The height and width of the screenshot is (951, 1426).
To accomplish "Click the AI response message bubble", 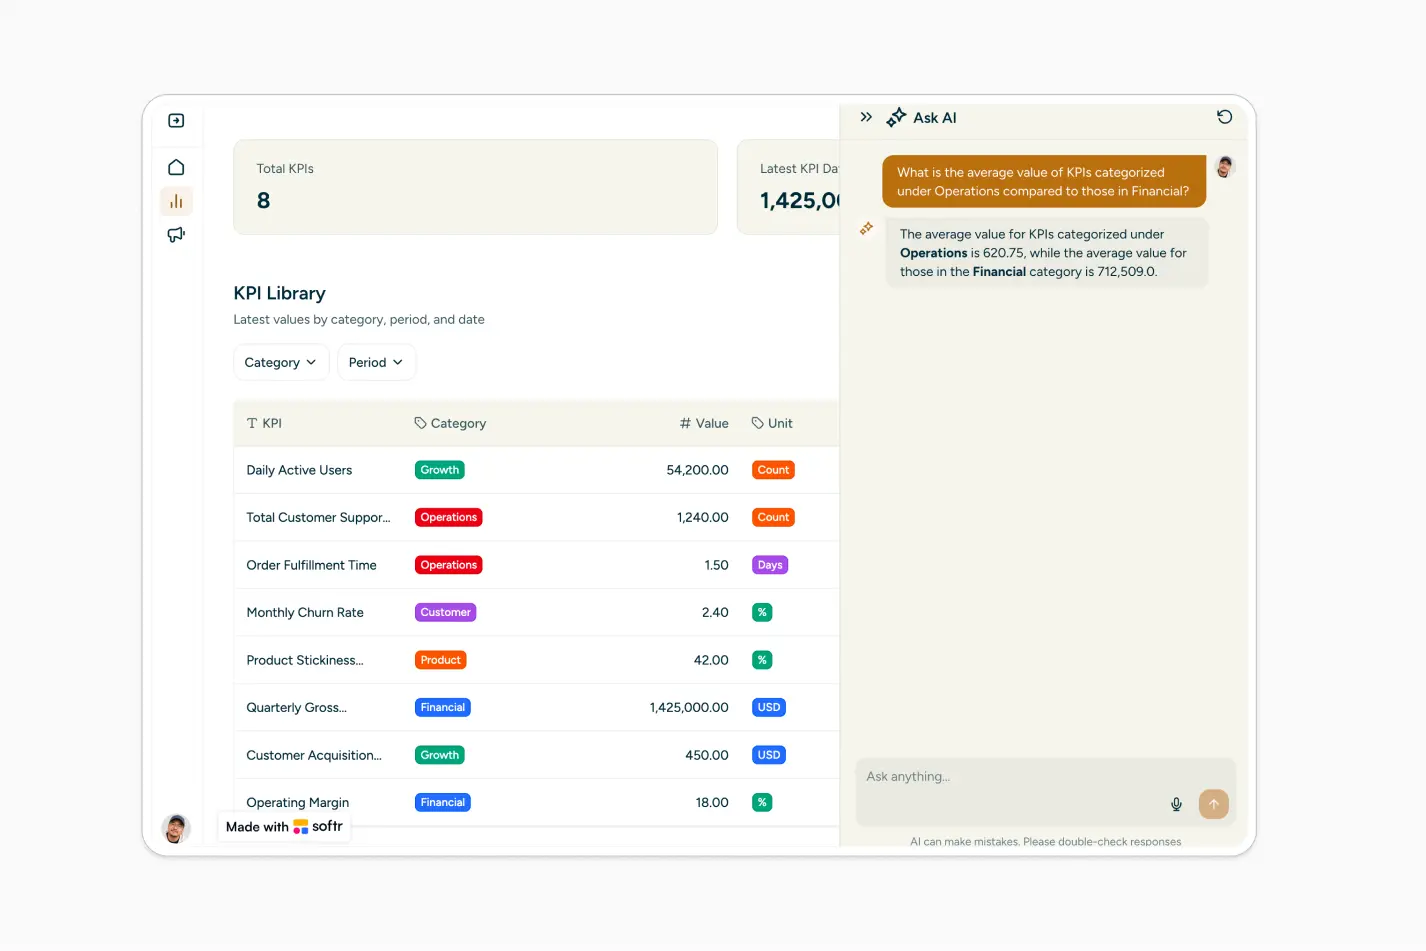I will (x=1046, y=253).
